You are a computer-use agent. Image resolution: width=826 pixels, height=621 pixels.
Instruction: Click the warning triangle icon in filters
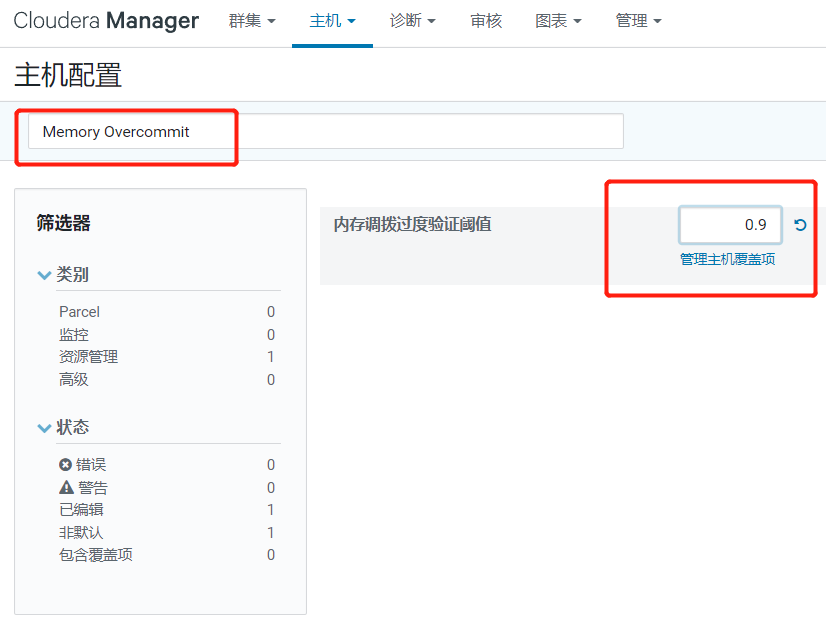(66, 487)
